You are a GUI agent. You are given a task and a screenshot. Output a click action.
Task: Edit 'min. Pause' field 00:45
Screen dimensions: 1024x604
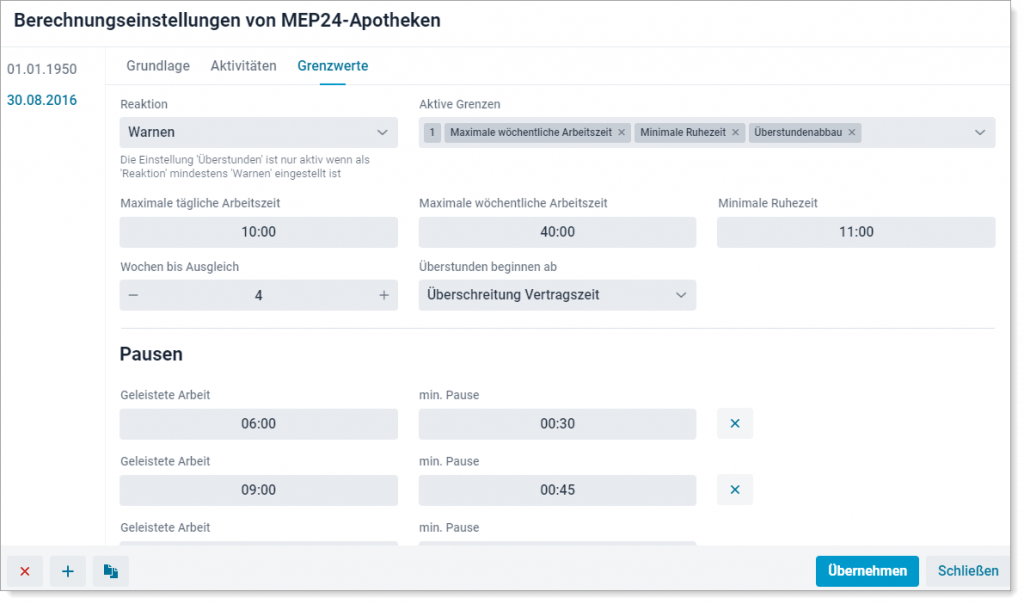[x=557, y=490]
